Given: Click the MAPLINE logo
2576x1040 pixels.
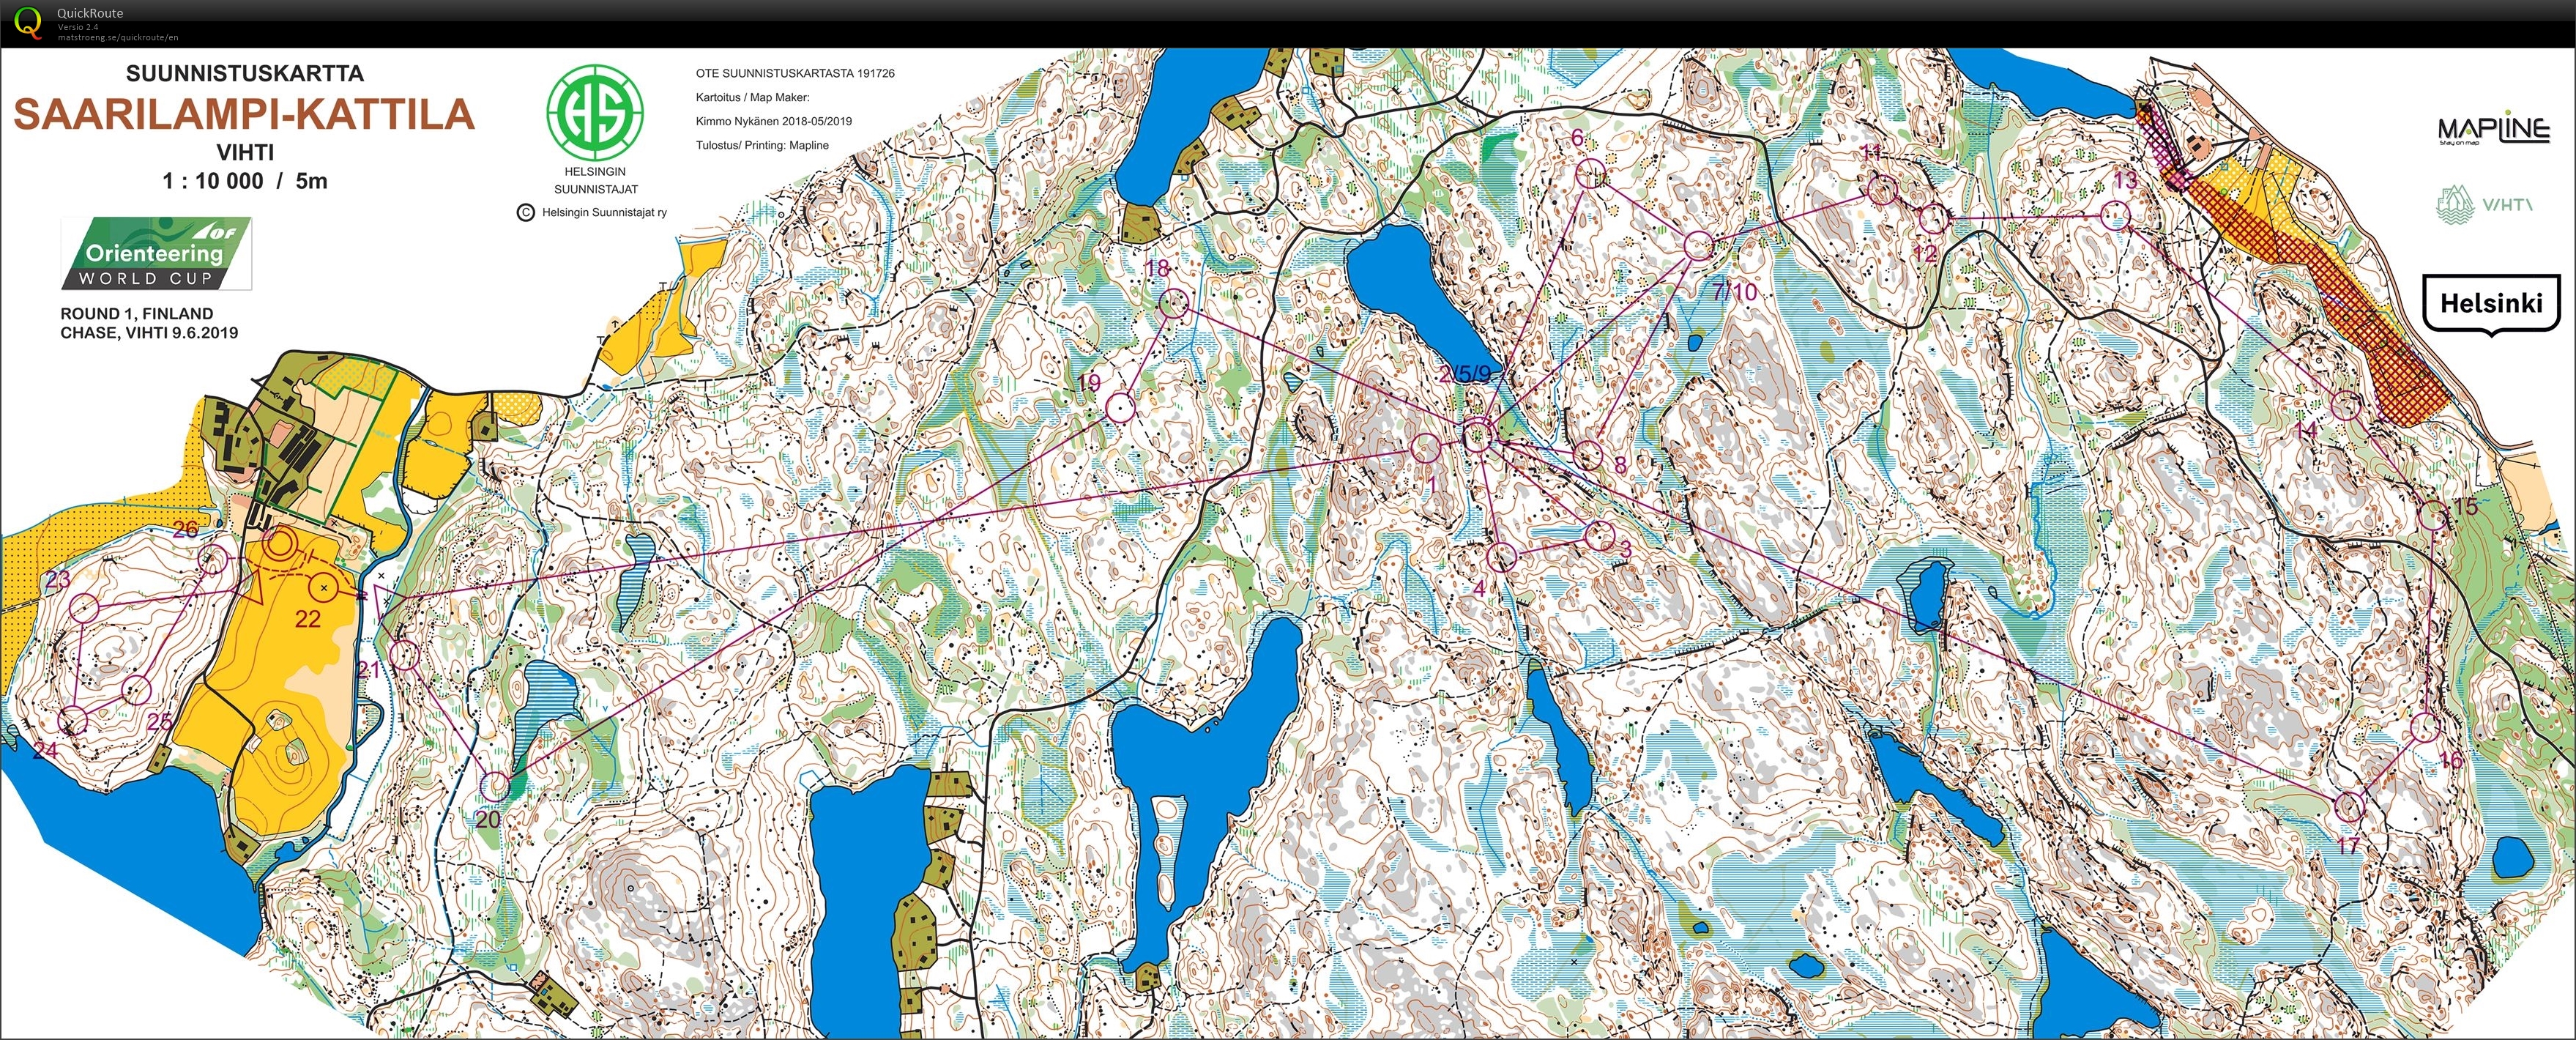Looking at the screenshot, I should (2493, 129).
